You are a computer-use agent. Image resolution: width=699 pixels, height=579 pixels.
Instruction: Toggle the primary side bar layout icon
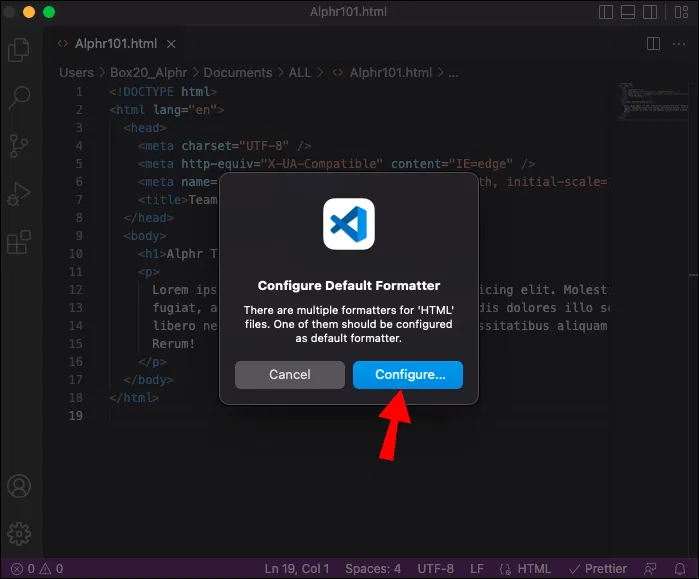point(607,12)
